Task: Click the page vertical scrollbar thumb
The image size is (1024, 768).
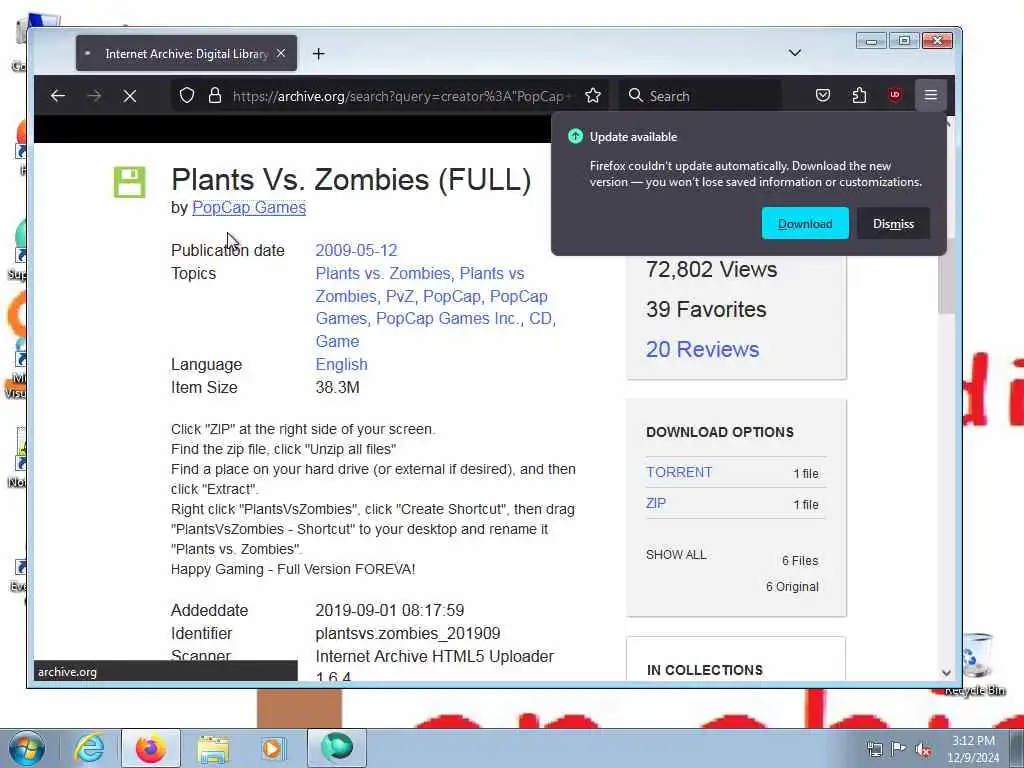Action: pos(946,274)
